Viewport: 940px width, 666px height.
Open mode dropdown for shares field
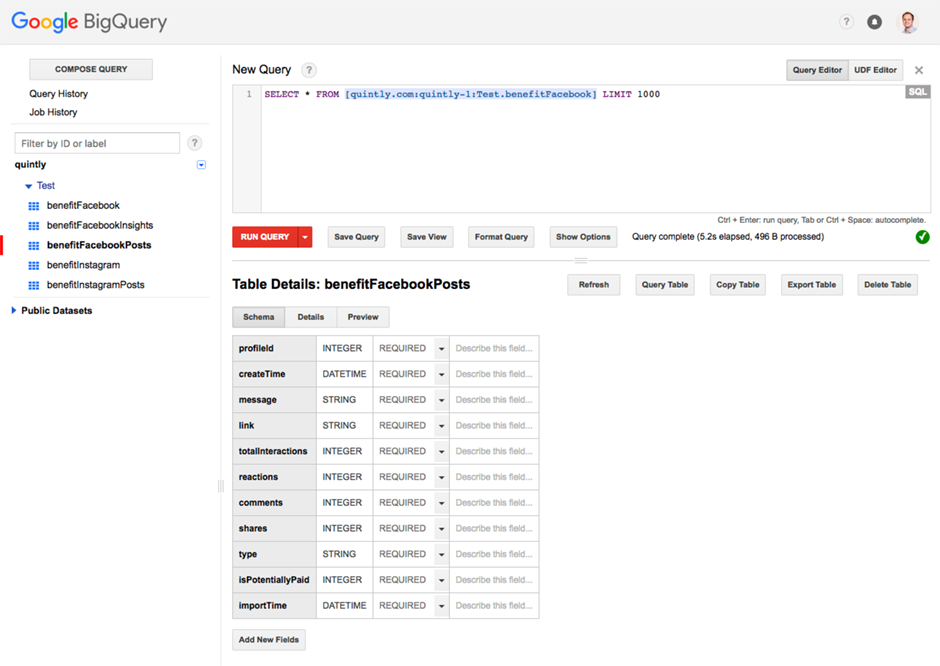[x=441, y=529]
